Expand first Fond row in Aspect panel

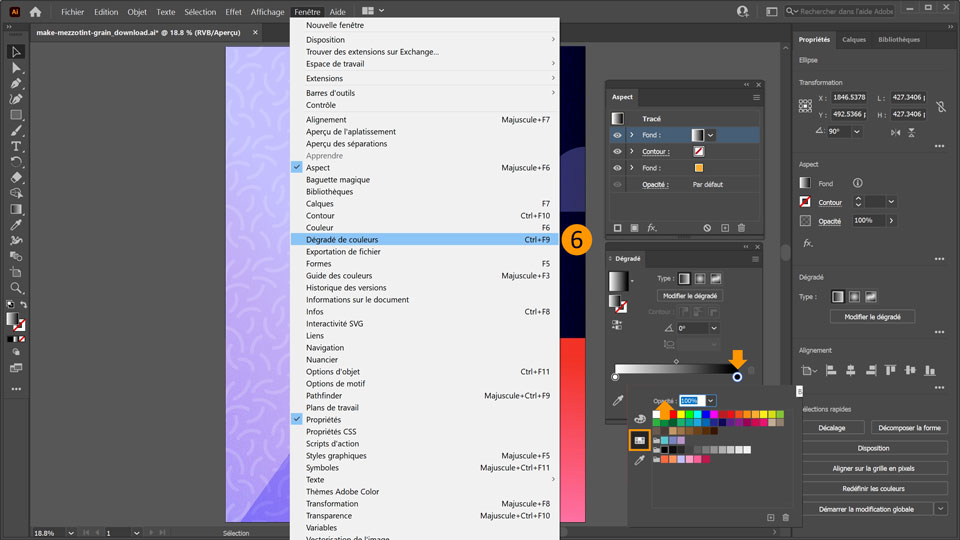631,135
